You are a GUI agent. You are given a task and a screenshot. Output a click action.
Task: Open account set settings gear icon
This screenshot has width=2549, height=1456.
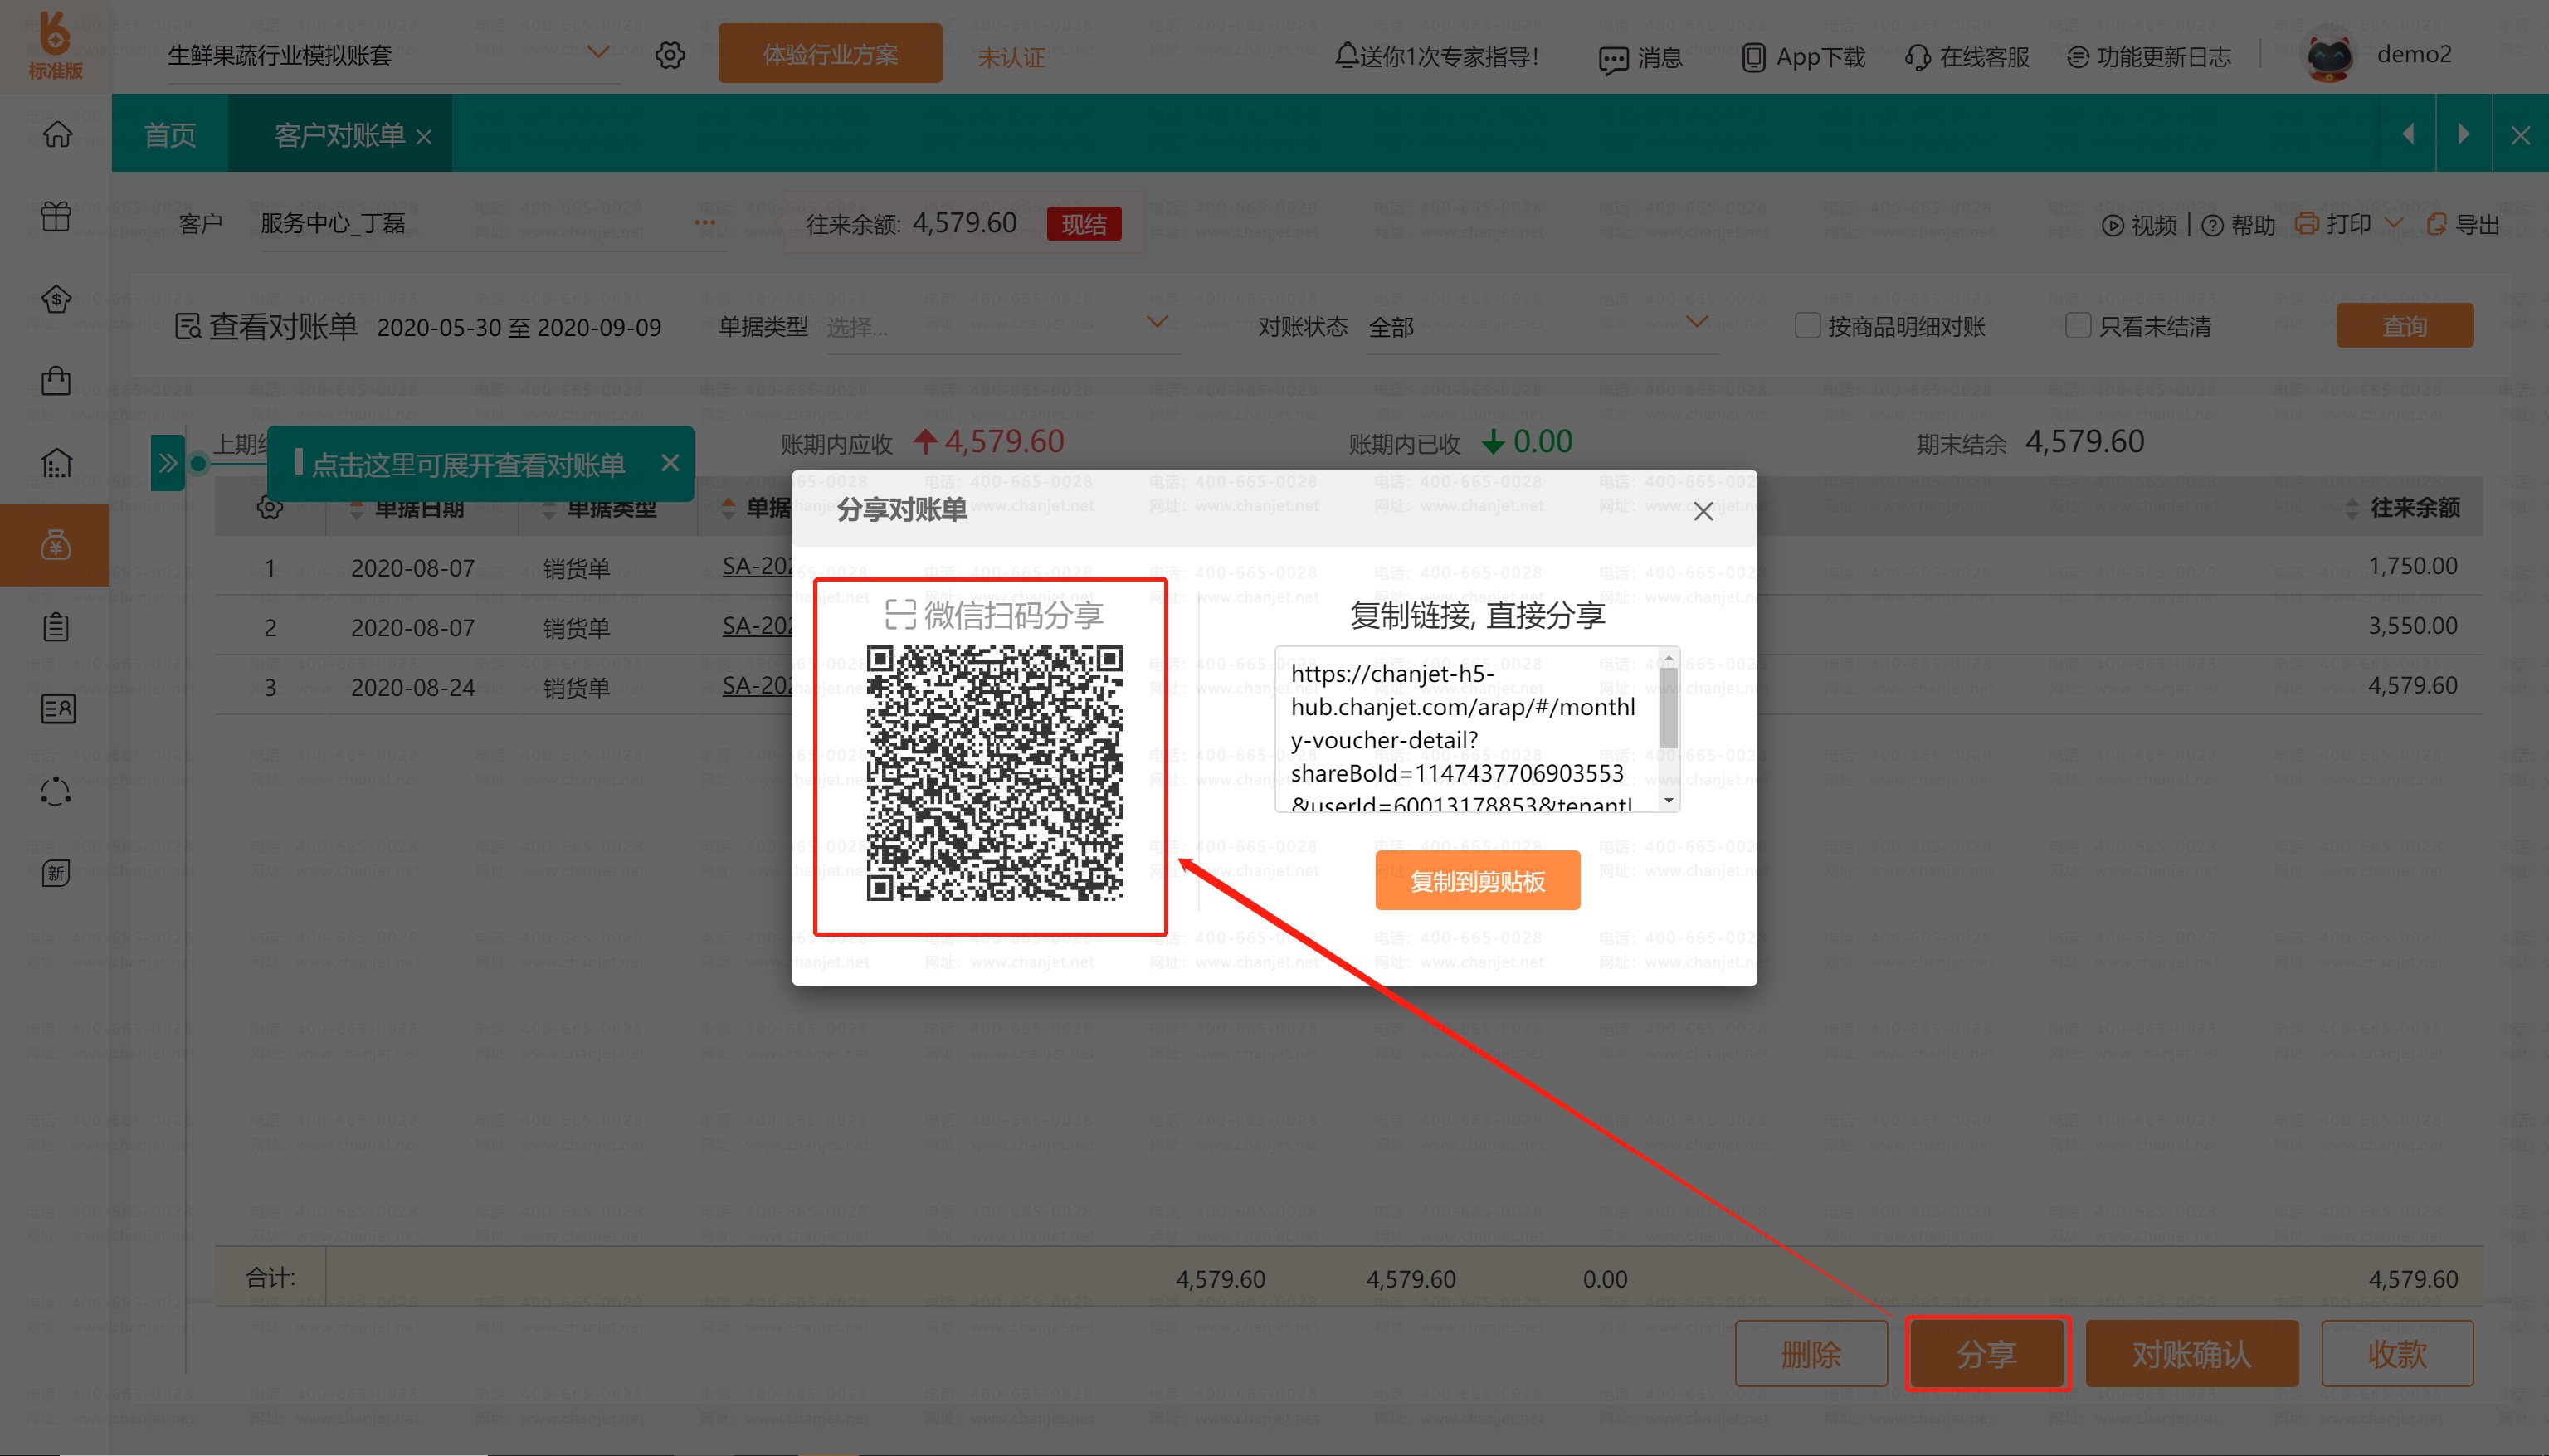click(x=670, y=55)
